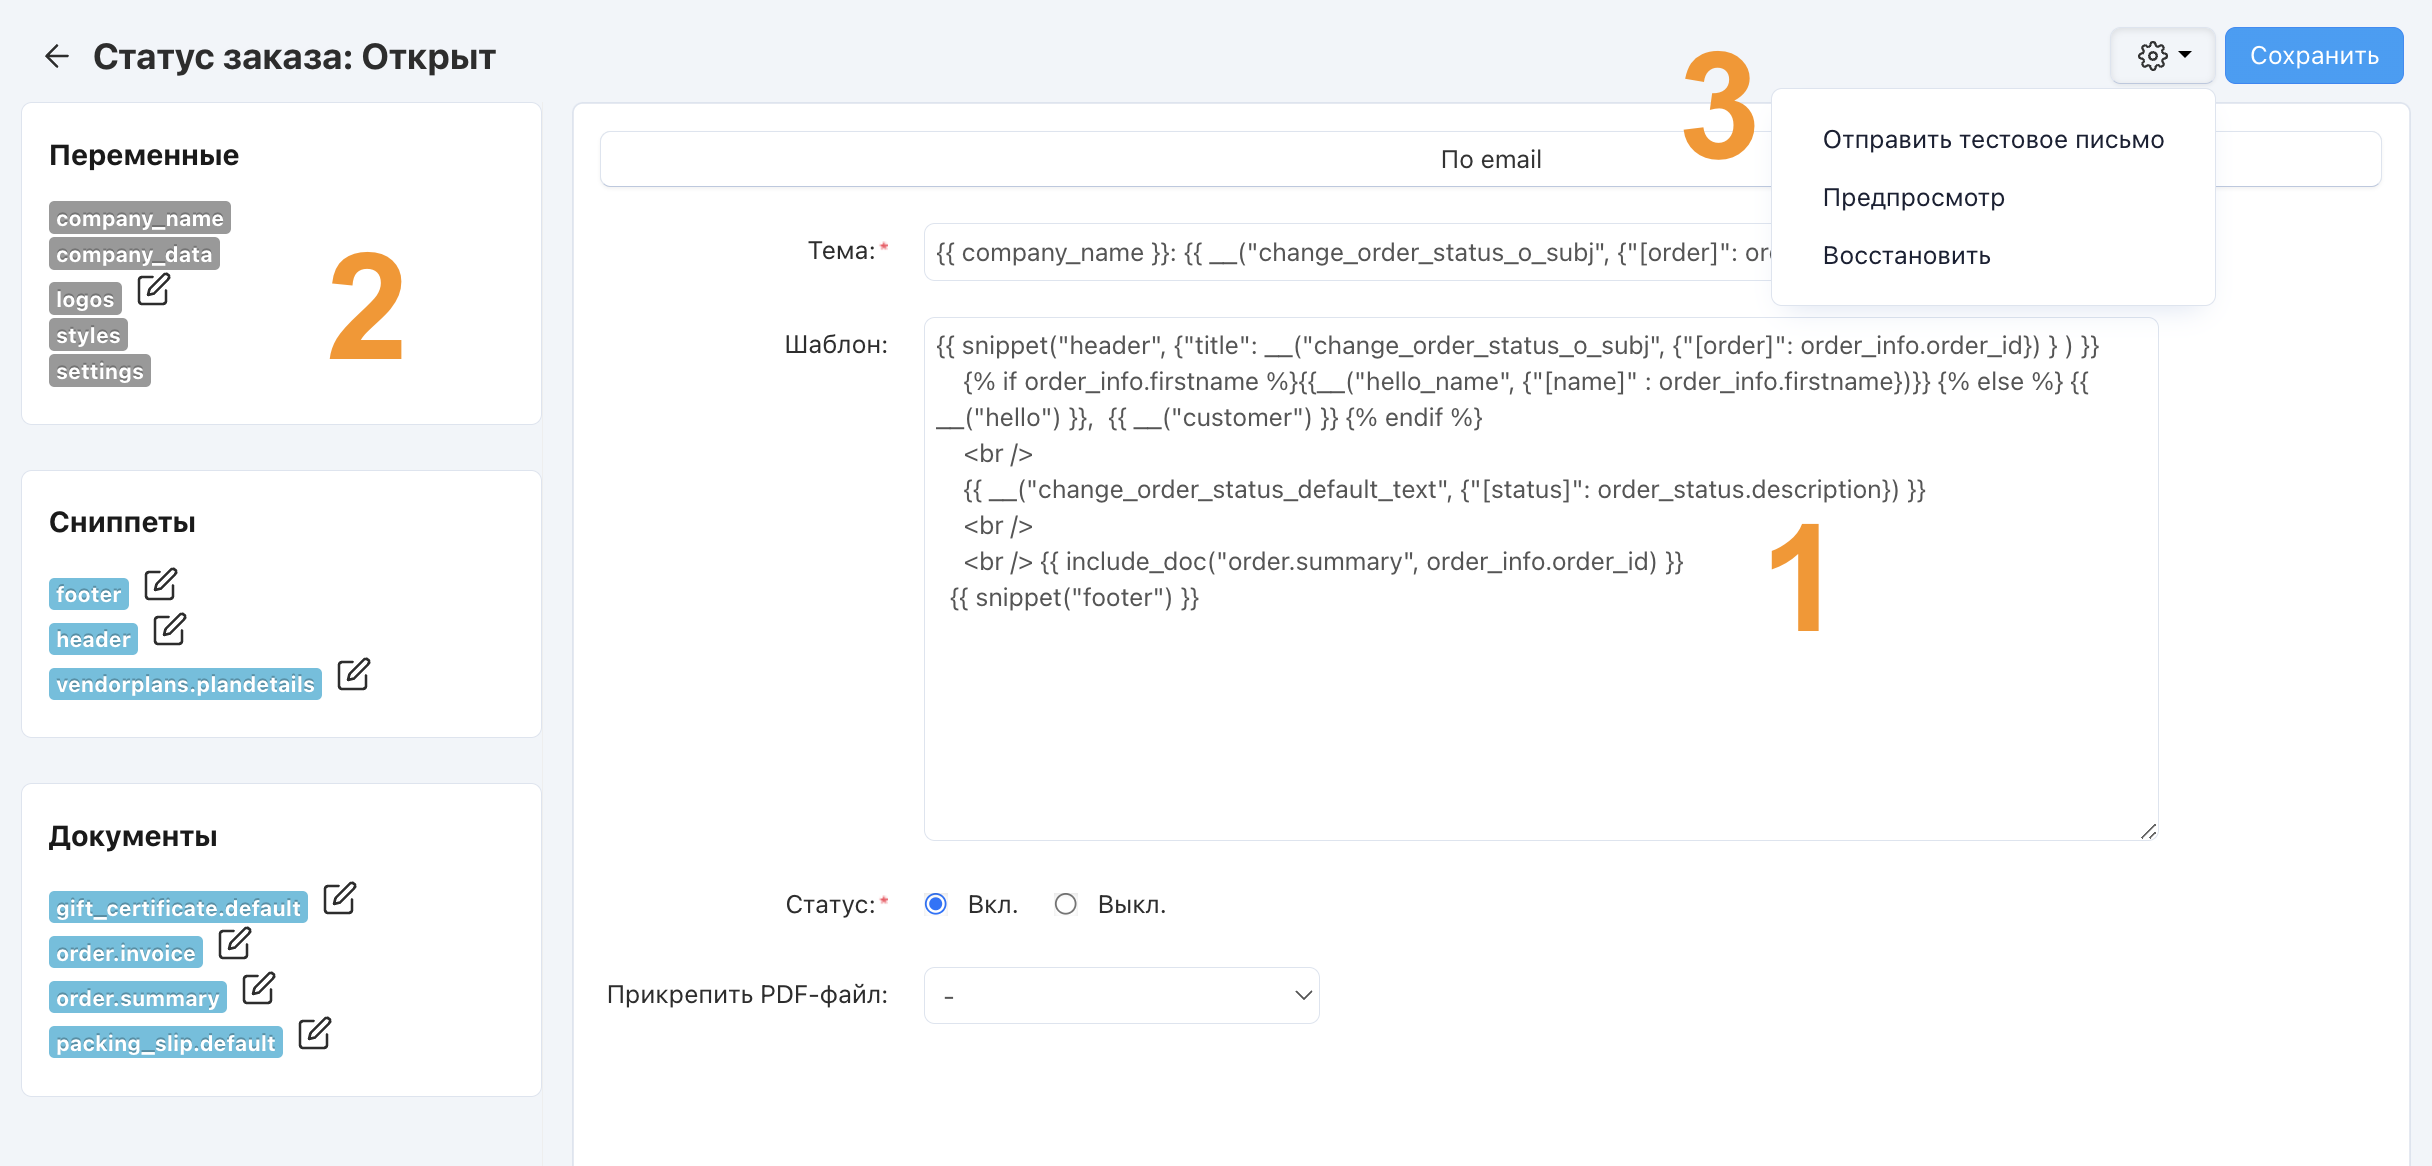The image size is (2432, 1166).
Task: Select the Вкл. status radio
Action: pyautogui.click(x=936, y=904)
